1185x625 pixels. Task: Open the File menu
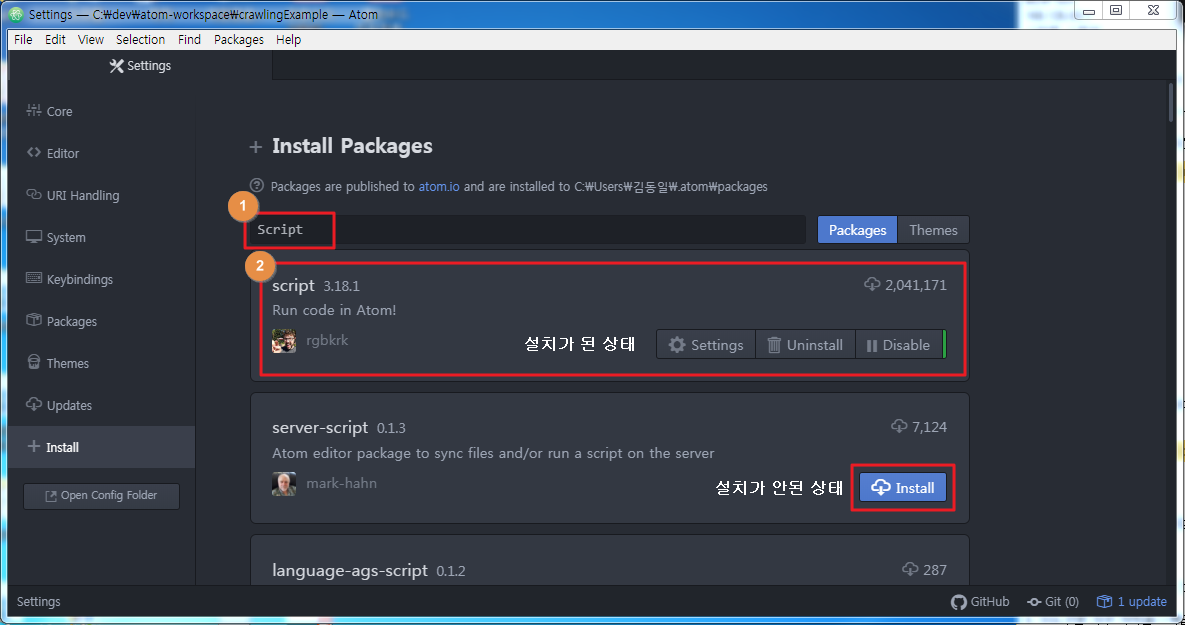[23, 39]
